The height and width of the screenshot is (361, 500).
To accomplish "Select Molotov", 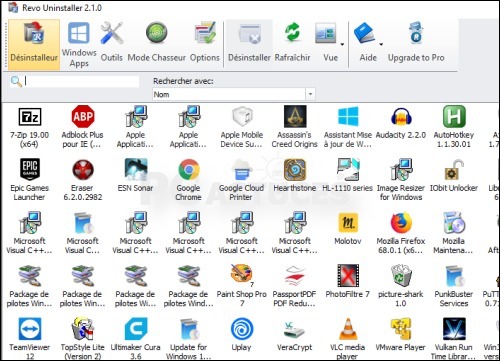I will point(348,229).
